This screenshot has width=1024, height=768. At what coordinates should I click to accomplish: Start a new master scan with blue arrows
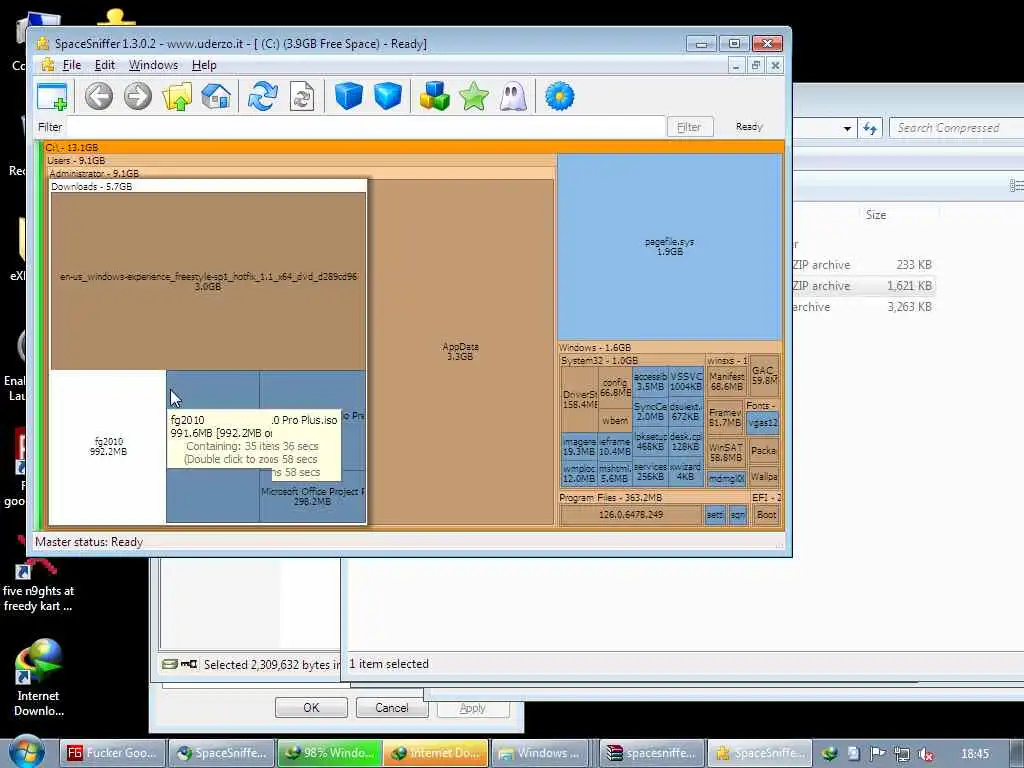pos(263,97)
